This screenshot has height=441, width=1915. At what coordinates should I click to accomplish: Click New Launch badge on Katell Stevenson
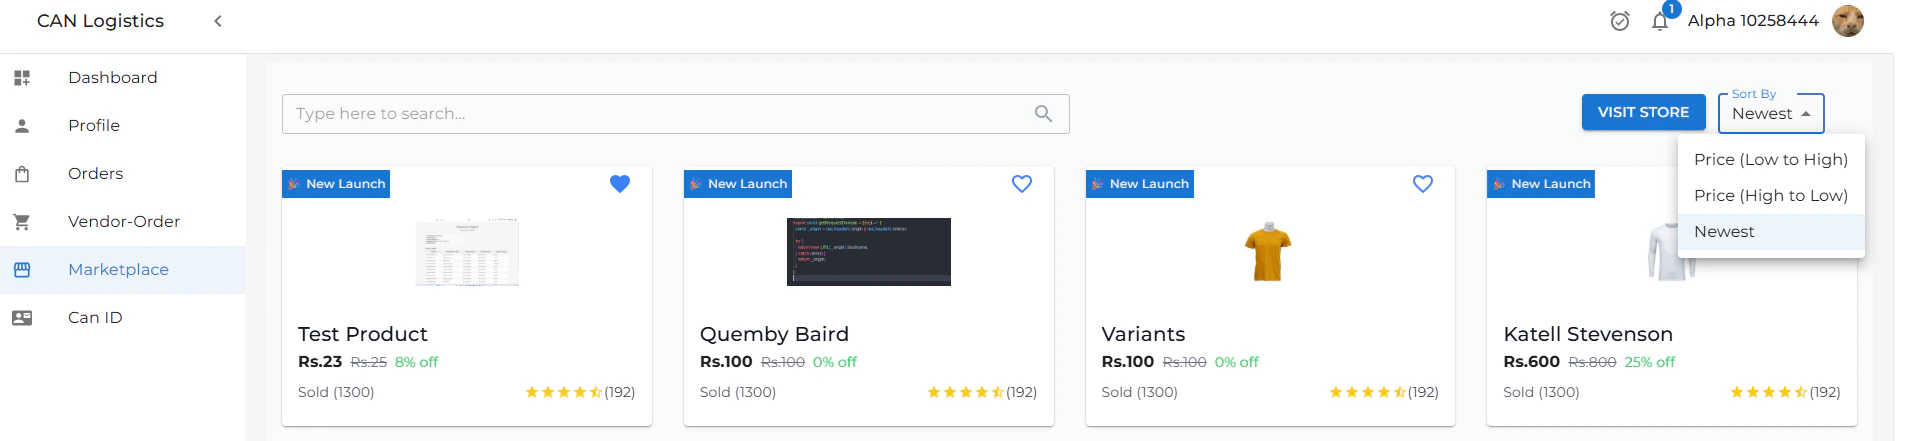coord(1541,184)
